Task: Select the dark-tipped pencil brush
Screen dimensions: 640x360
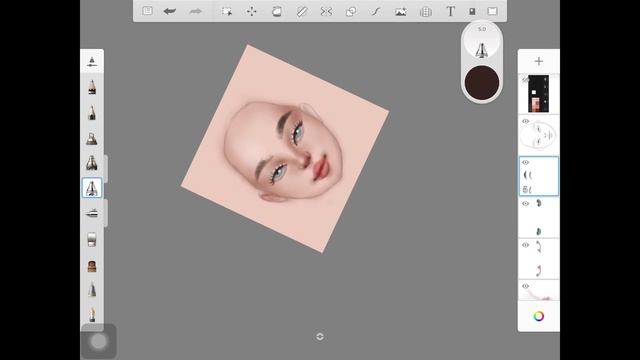Action: point(92,87)
